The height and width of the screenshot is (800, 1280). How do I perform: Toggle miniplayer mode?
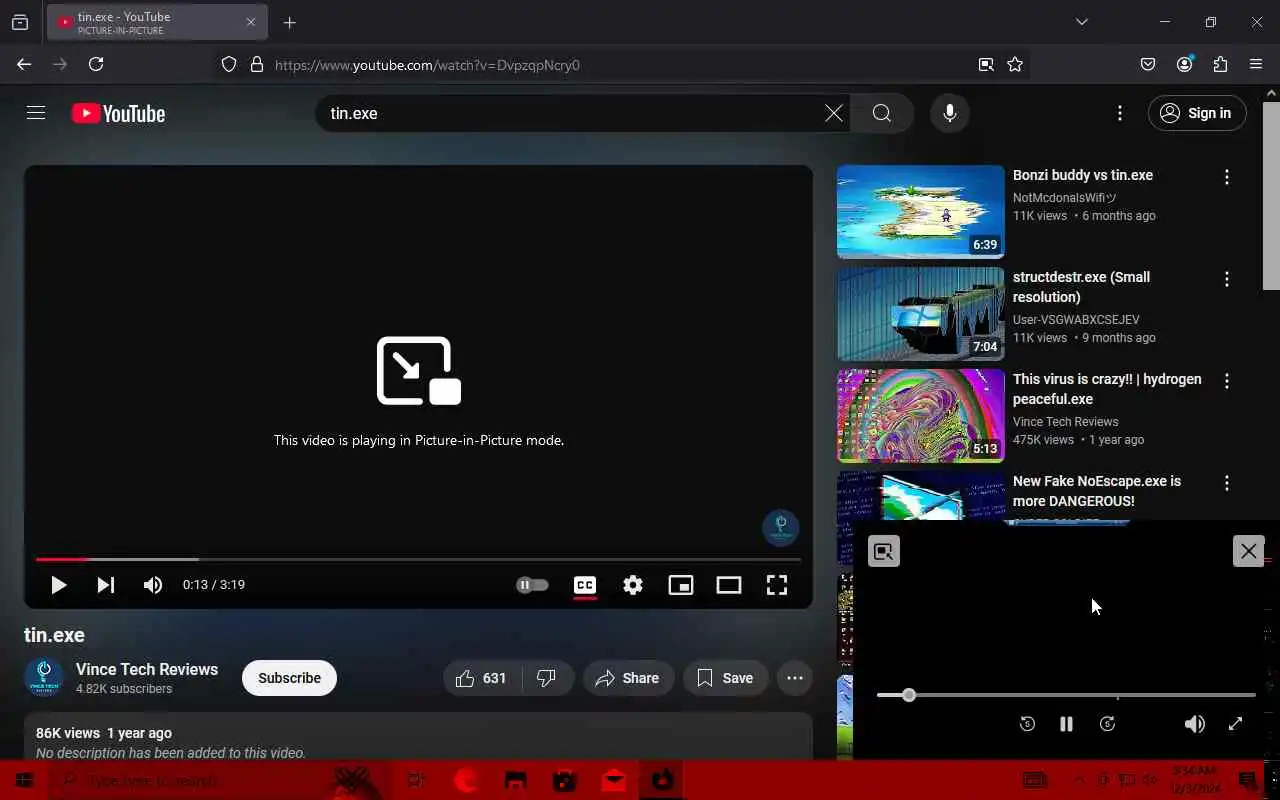point(681,585)
